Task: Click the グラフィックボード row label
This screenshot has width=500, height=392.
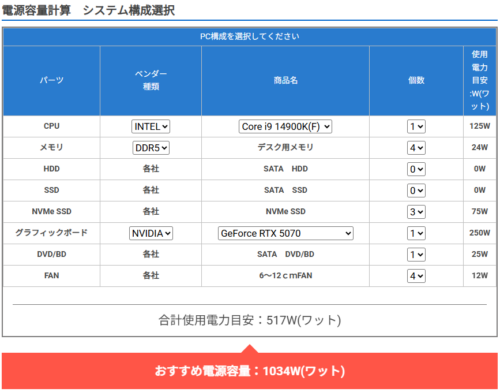Action: [x=52, y=233]
